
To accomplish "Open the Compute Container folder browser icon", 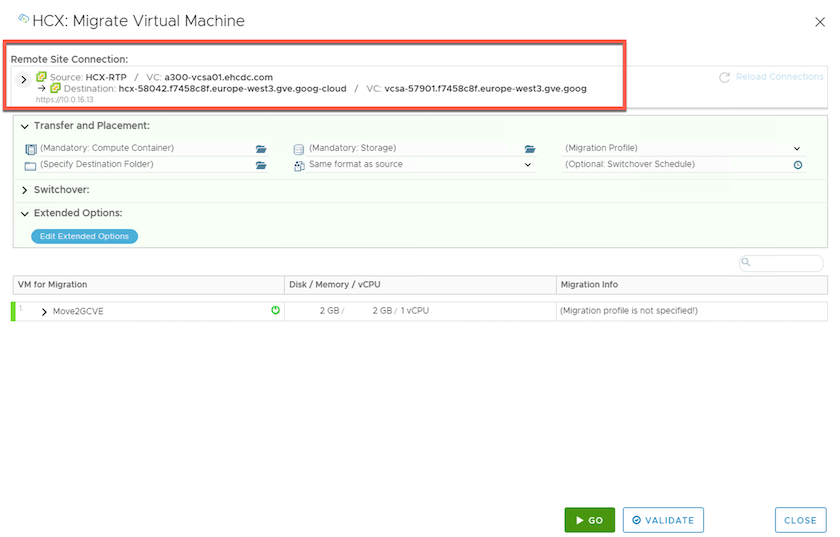I will click(x=261, y=149).
